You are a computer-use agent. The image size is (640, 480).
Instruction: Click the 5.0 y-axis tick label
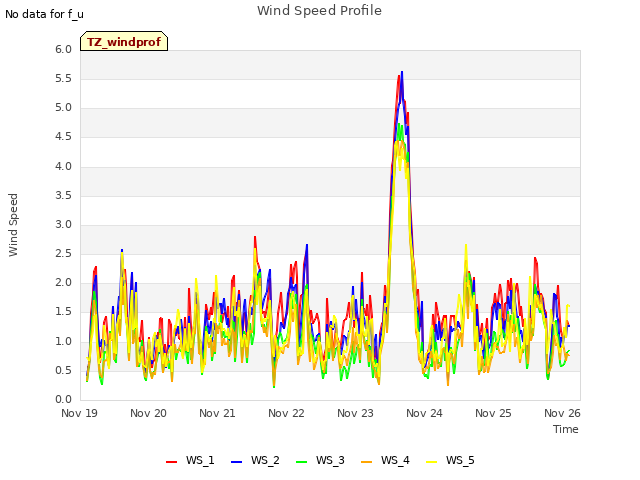64,108
